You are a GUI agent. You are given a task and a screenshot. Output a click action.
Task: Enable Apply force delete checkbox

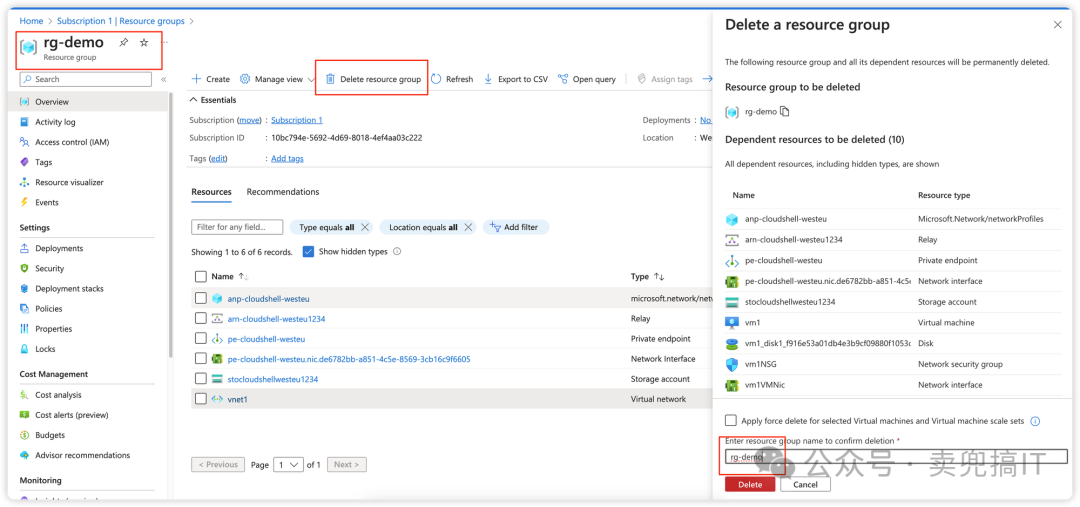click(731, 420)
